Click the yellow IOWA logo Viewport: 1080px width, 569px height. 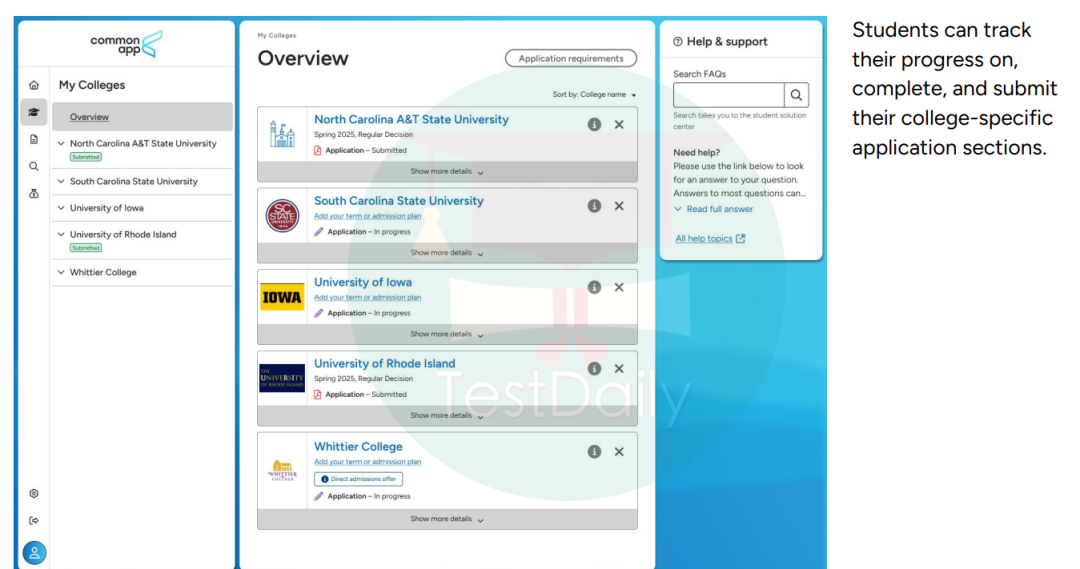click(282, 297)
